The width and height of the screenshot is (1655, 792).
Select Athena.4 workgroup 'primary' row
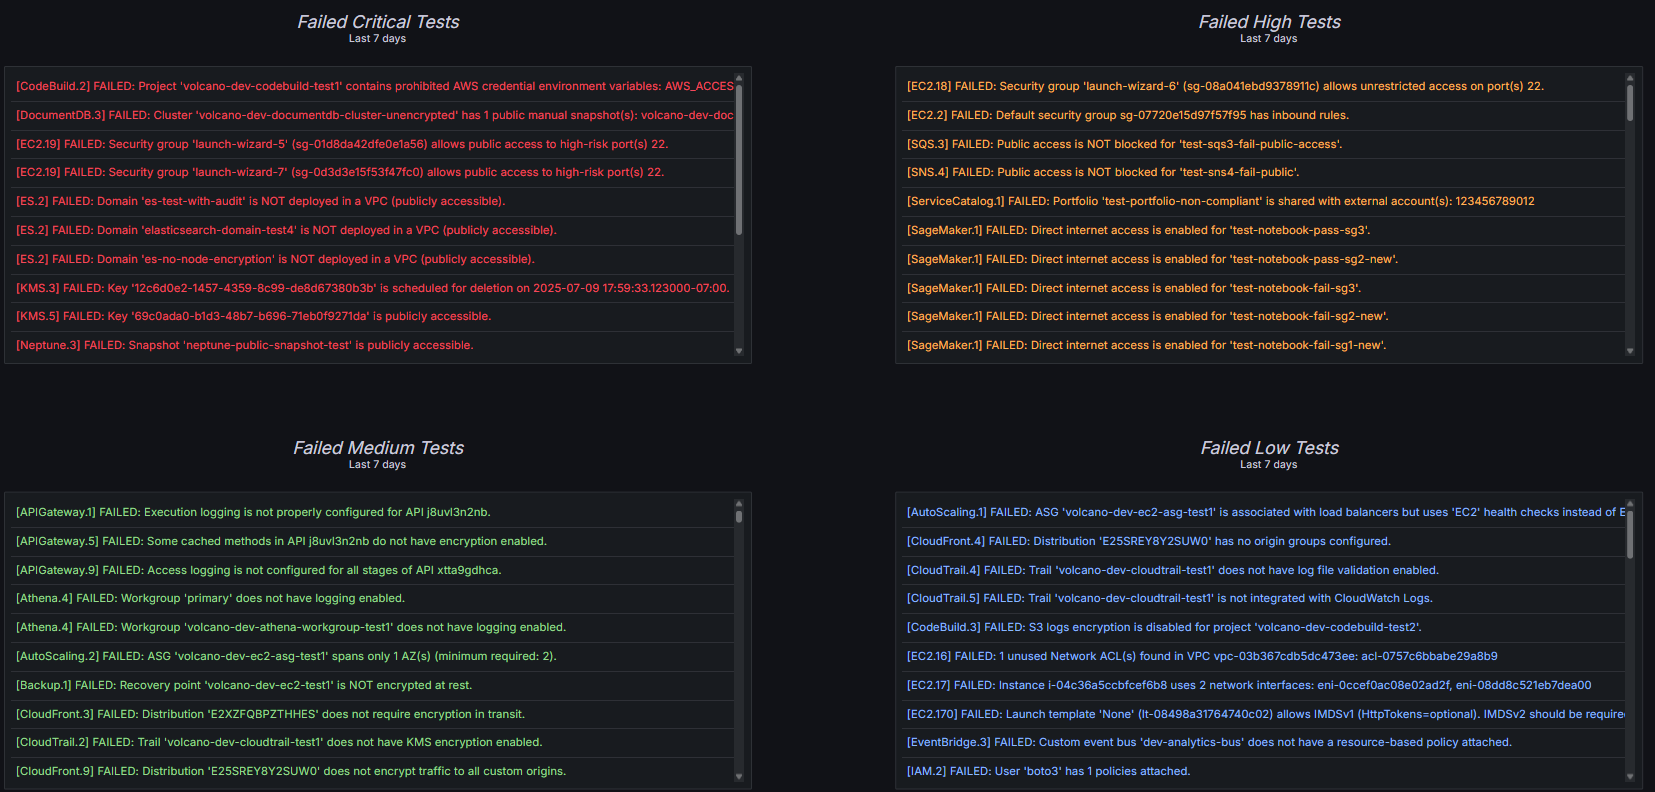370,598
